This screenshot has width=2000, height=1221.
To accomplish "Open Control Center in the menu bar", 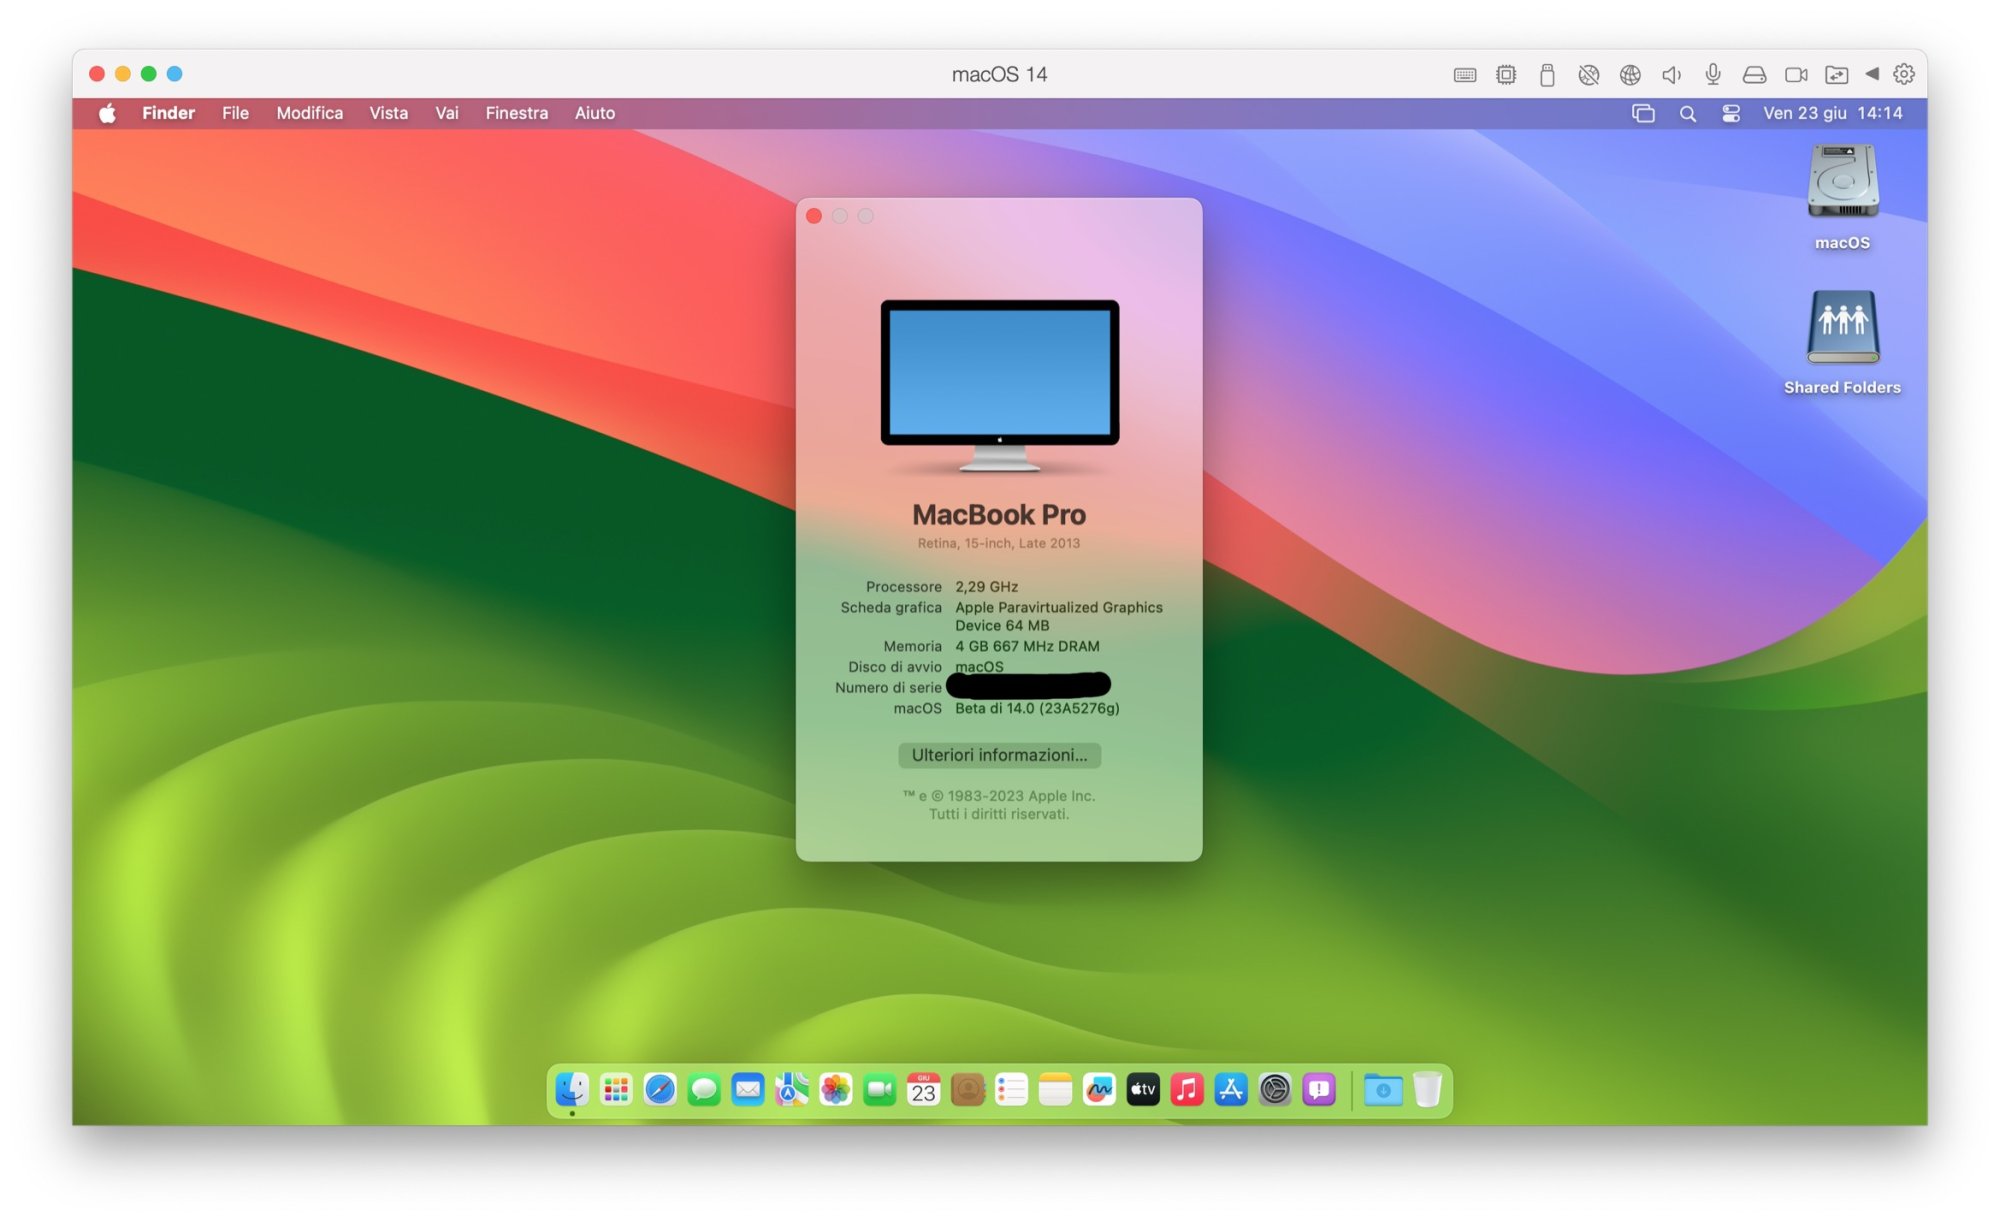I will click(x=1732, y=114).
